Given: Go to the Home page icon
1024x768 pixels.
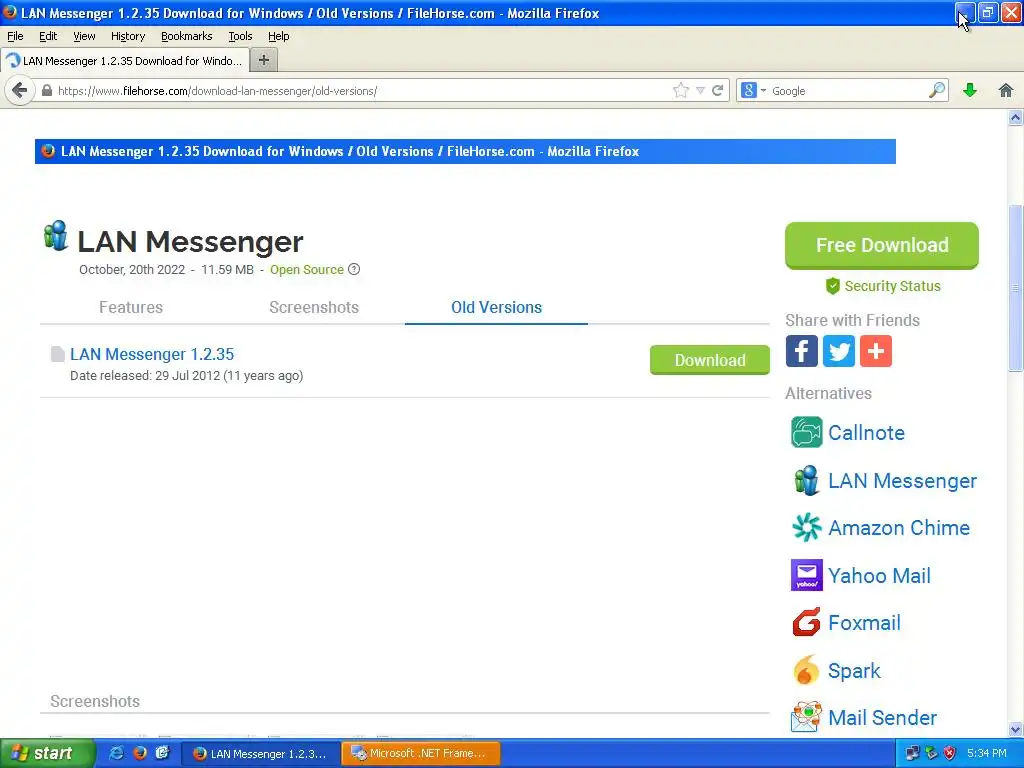Looking at the screenshot, I should coord(1006,90).
